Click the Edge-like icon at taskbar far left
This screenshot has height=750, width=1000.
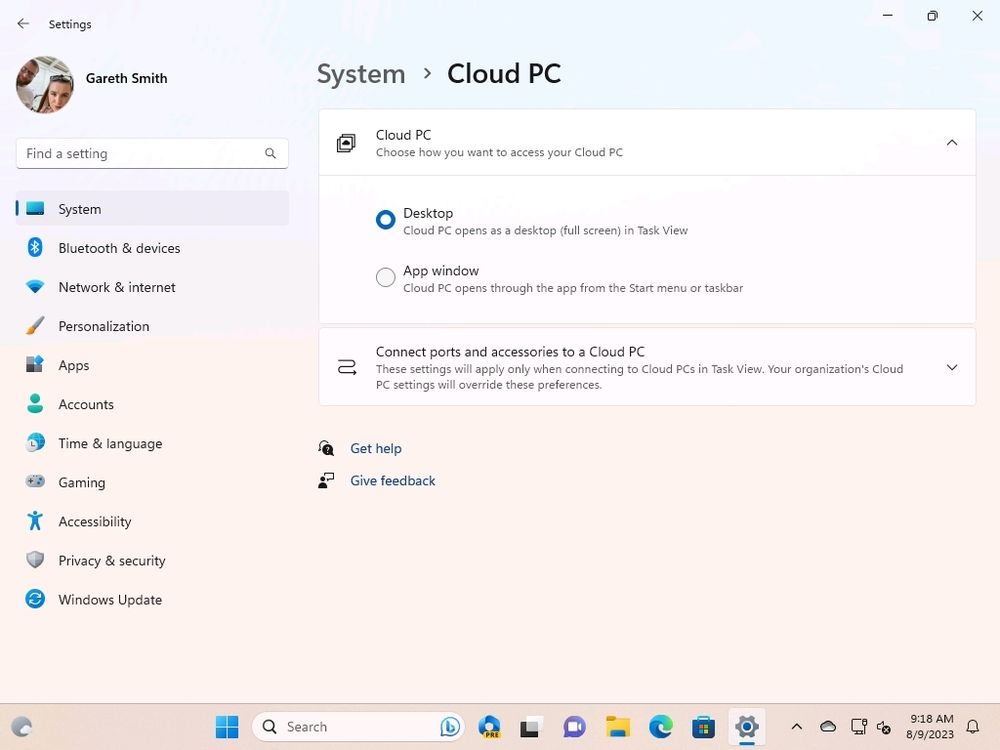tap(22, 727)
